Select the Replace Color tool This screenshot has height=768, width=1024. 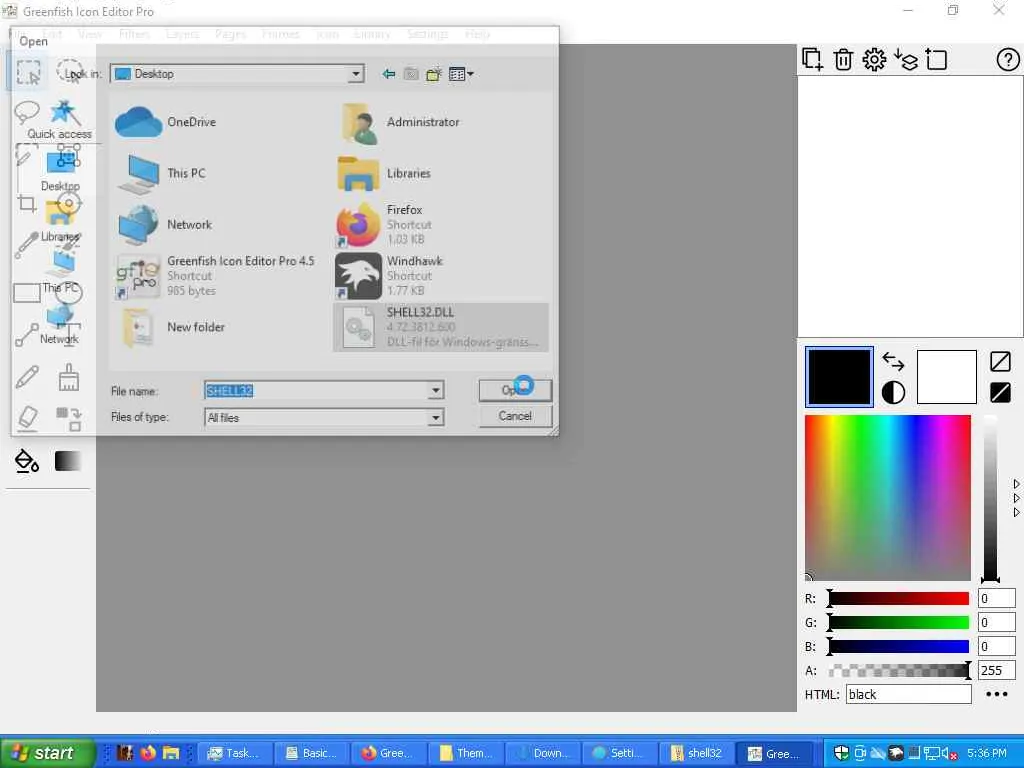[69, 419]
